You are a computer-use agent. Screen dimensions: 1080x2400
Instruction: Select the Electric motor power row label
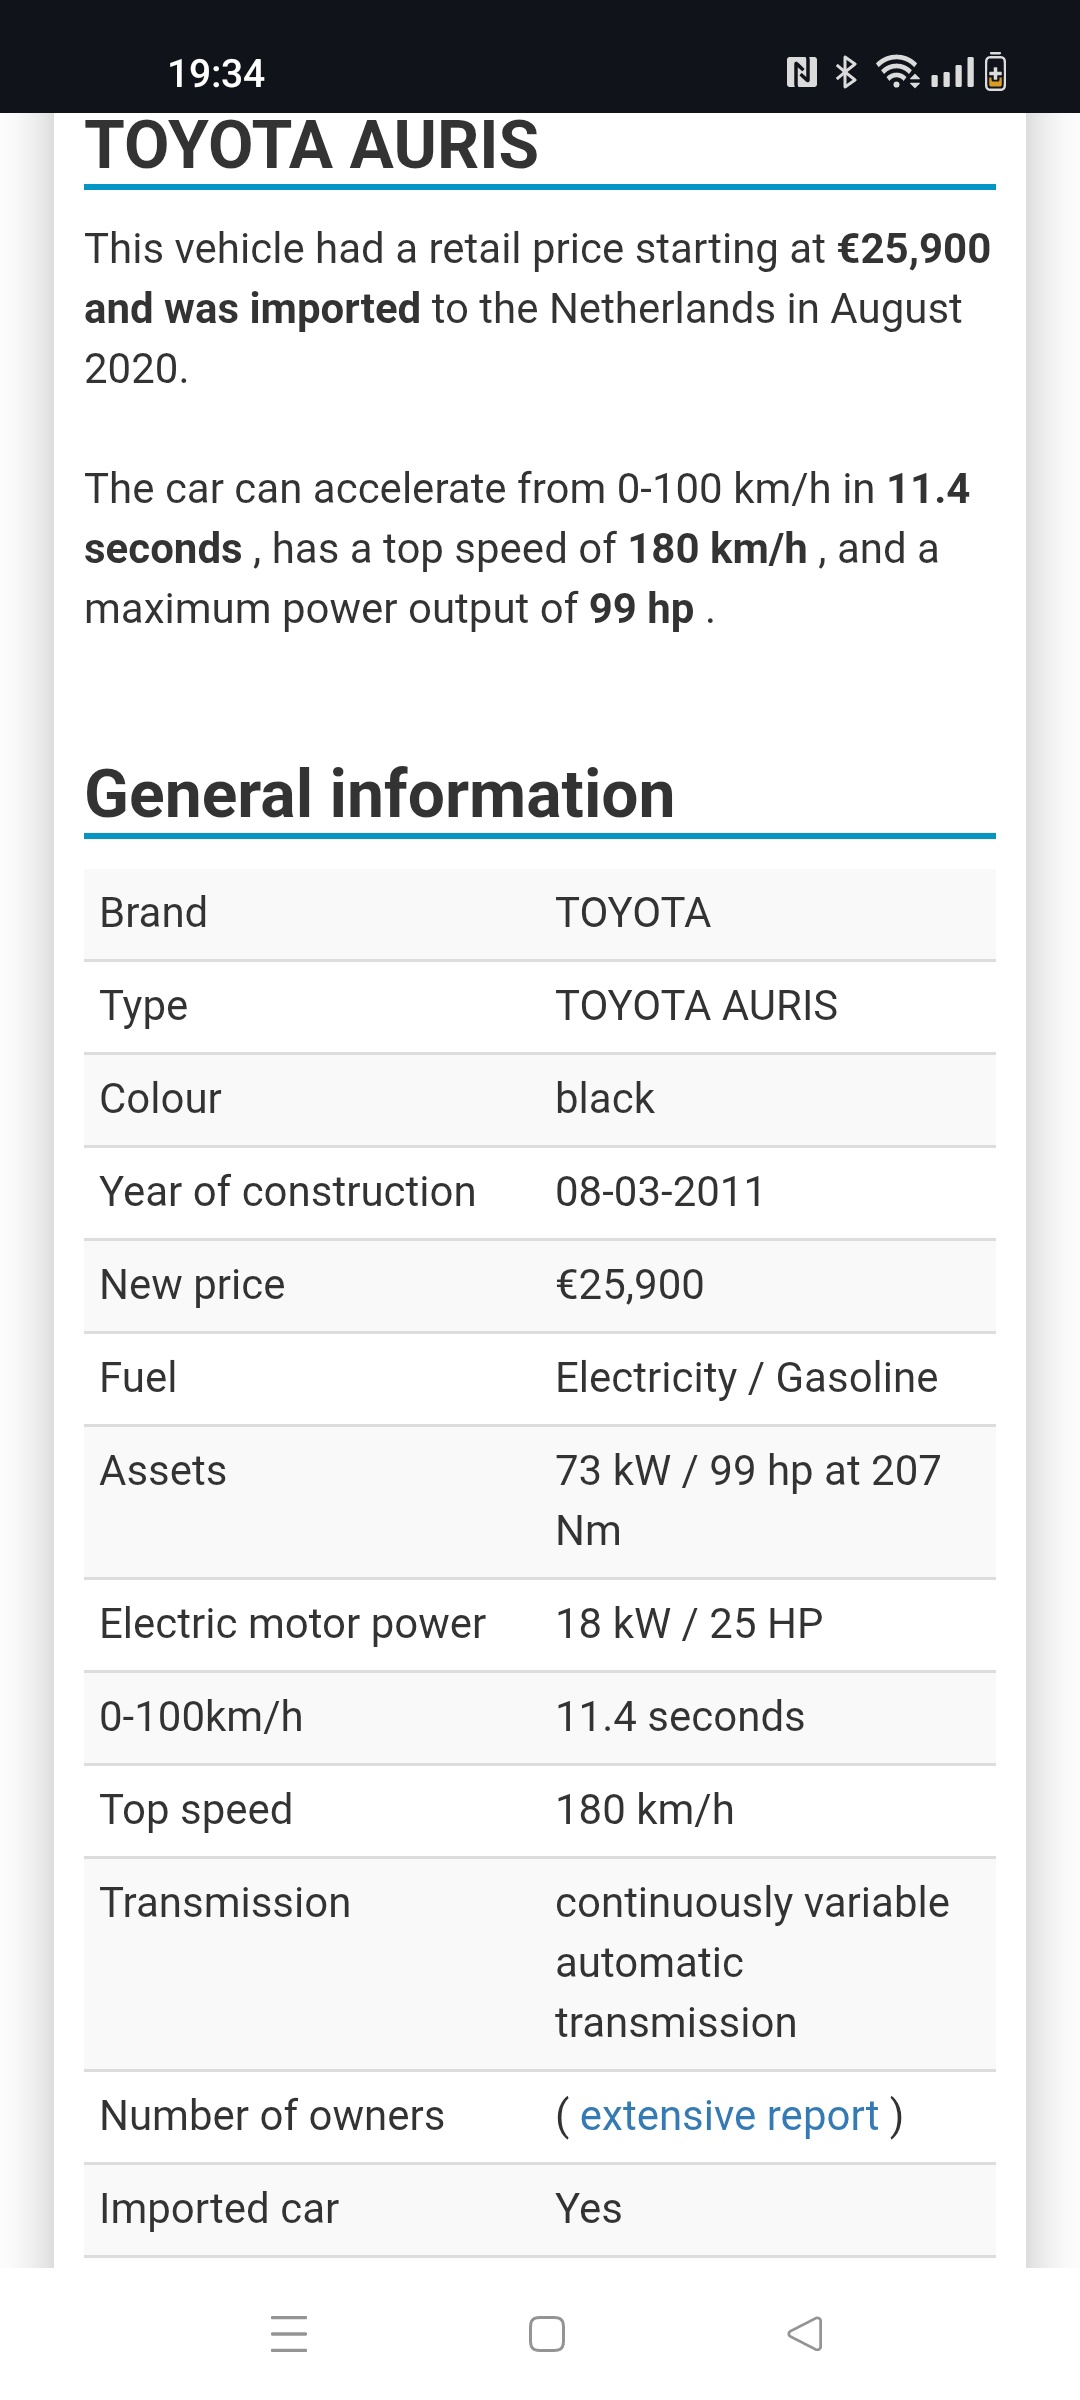tap(293, 1624)
